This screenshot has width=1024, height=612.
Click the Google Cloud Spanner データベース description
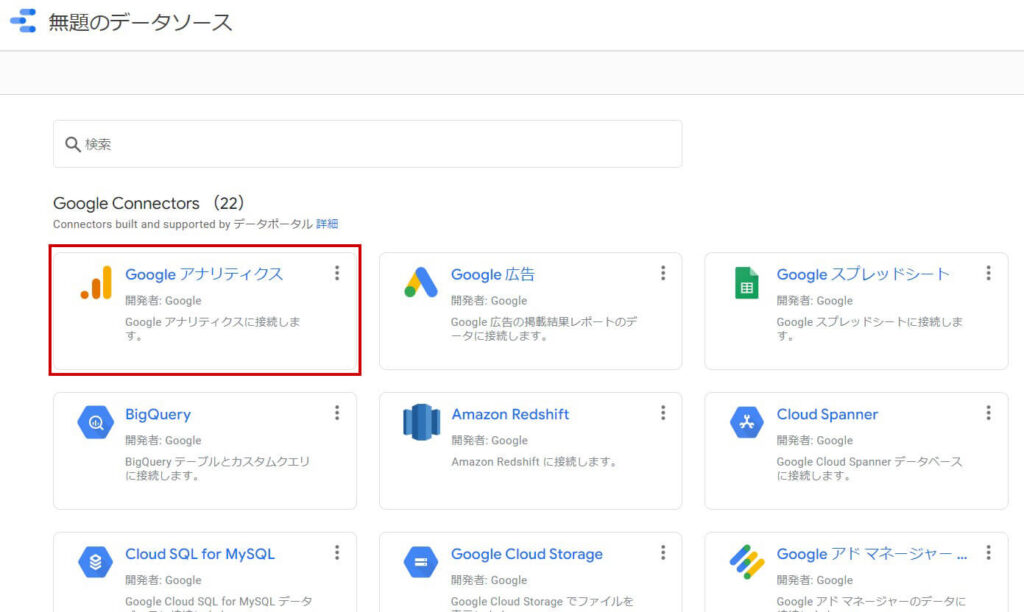coord(869,468)
